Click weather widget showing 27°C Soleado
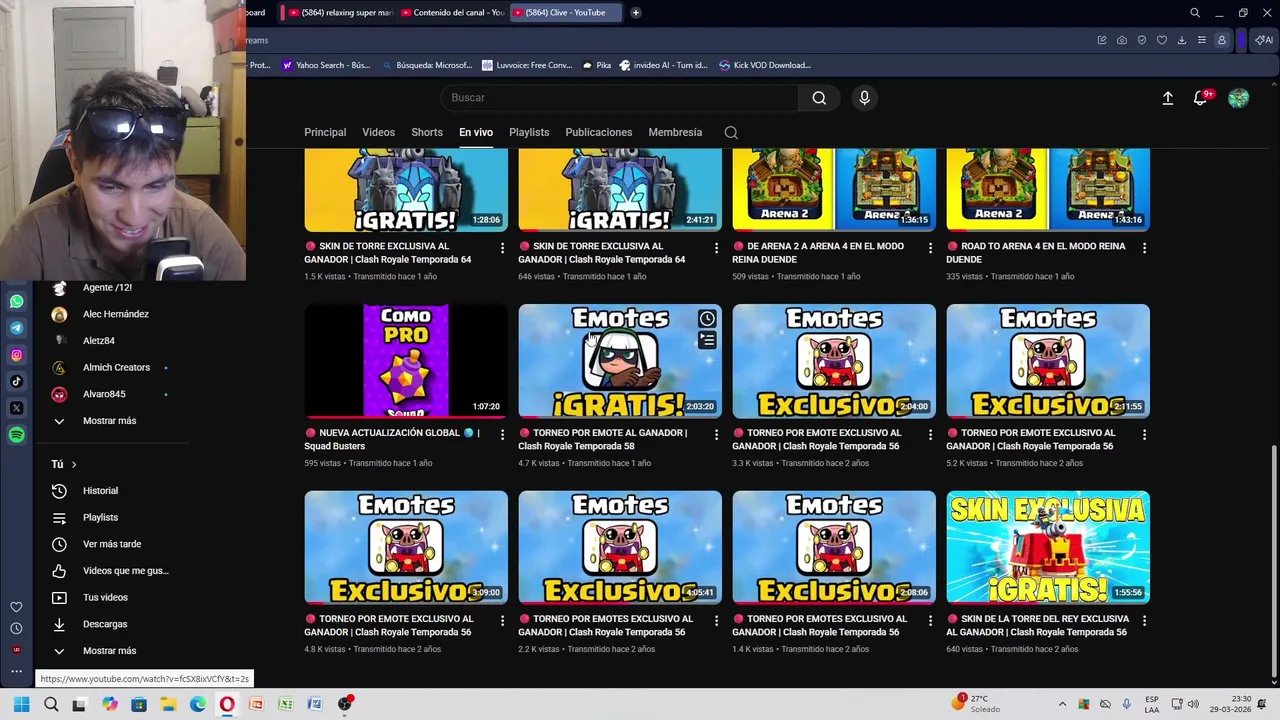The image size is (1280, 720). (x=978, y=704)
